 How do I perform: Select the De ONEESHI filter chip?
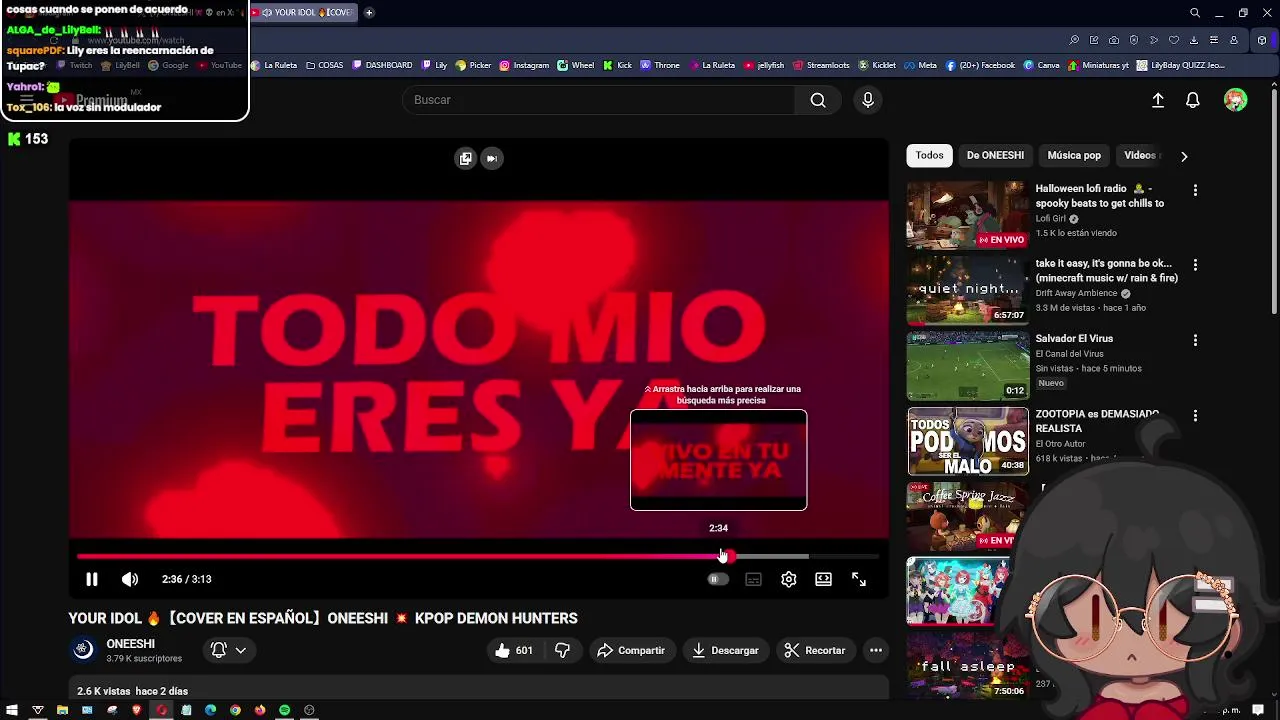click(x=995, y=155)
